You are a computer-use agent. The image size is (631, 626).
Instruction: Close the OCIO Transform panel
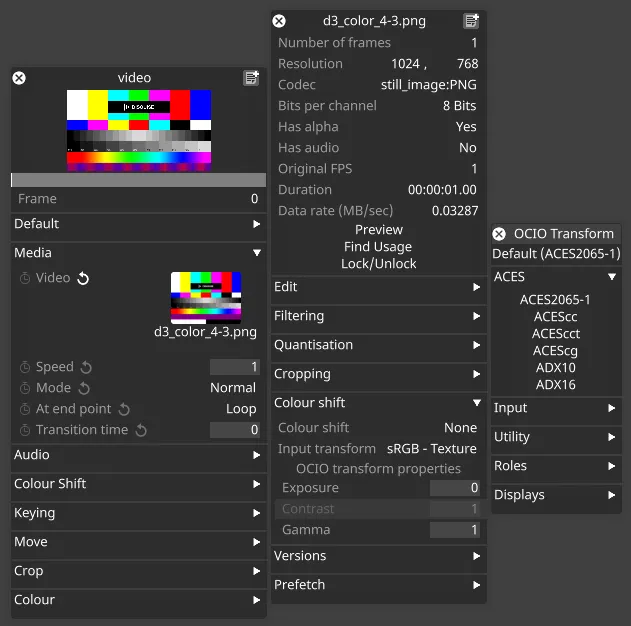point(499,234)
